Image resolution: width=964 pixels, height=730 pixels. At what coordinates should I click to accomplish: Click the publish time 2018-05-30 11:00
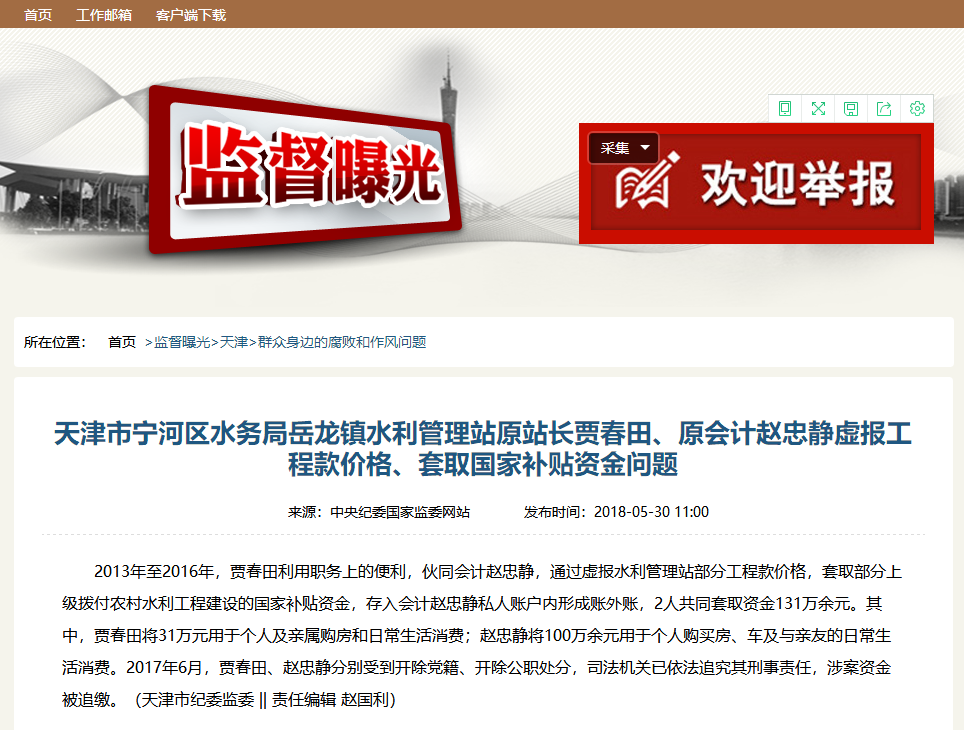[651, 512]
